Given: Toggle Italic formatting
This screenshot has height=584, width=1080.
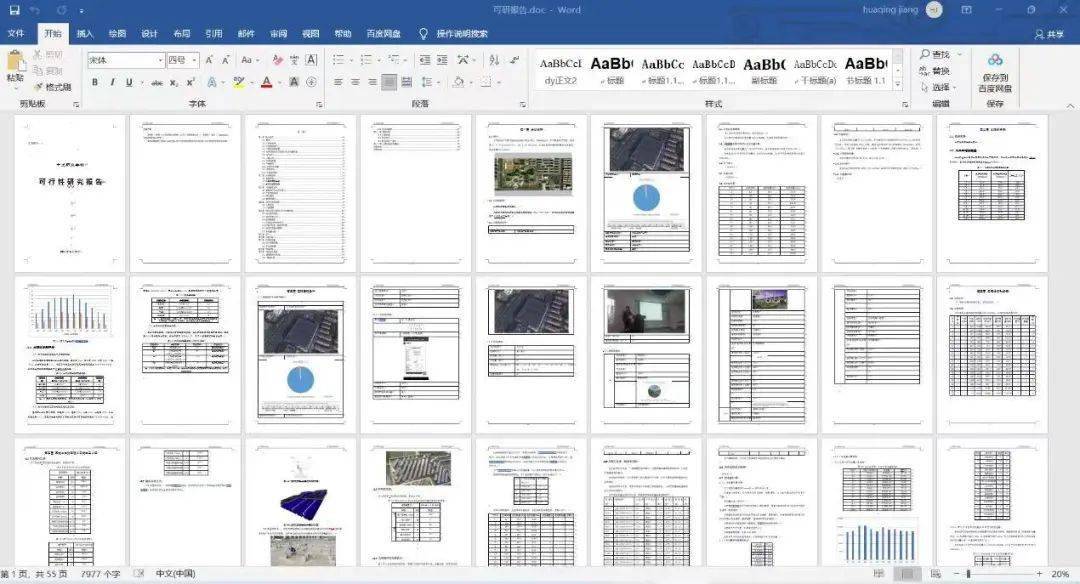Looking at the screenshot, I should click(112, 83).
